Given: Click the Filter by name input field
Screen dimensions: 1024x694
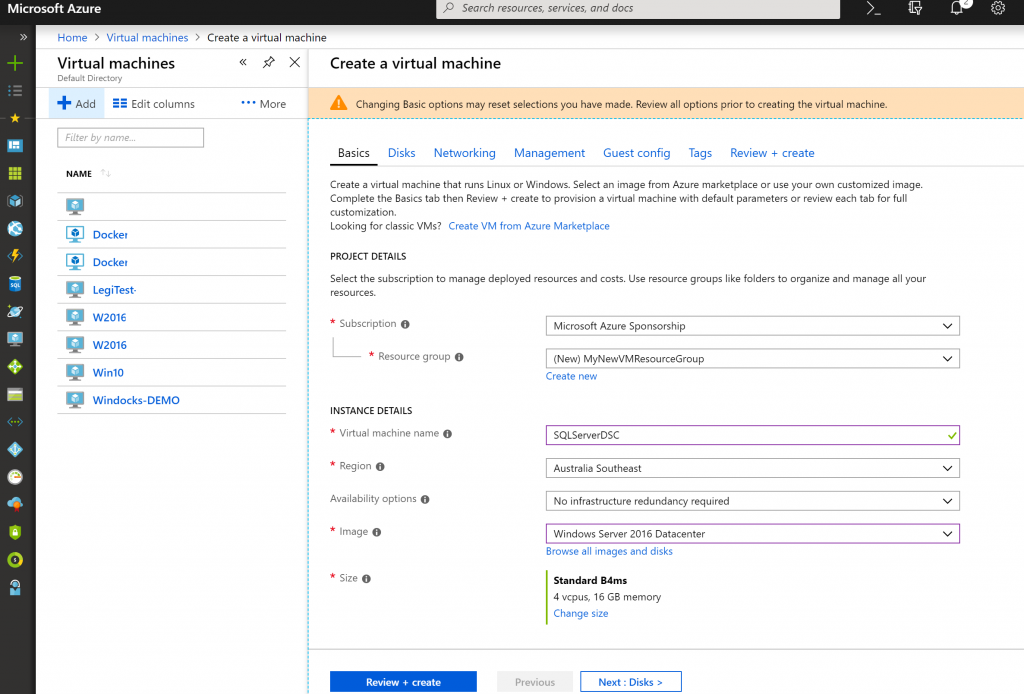Looking at the screenshot, I should pyautogui.click(x=130, y=137).
